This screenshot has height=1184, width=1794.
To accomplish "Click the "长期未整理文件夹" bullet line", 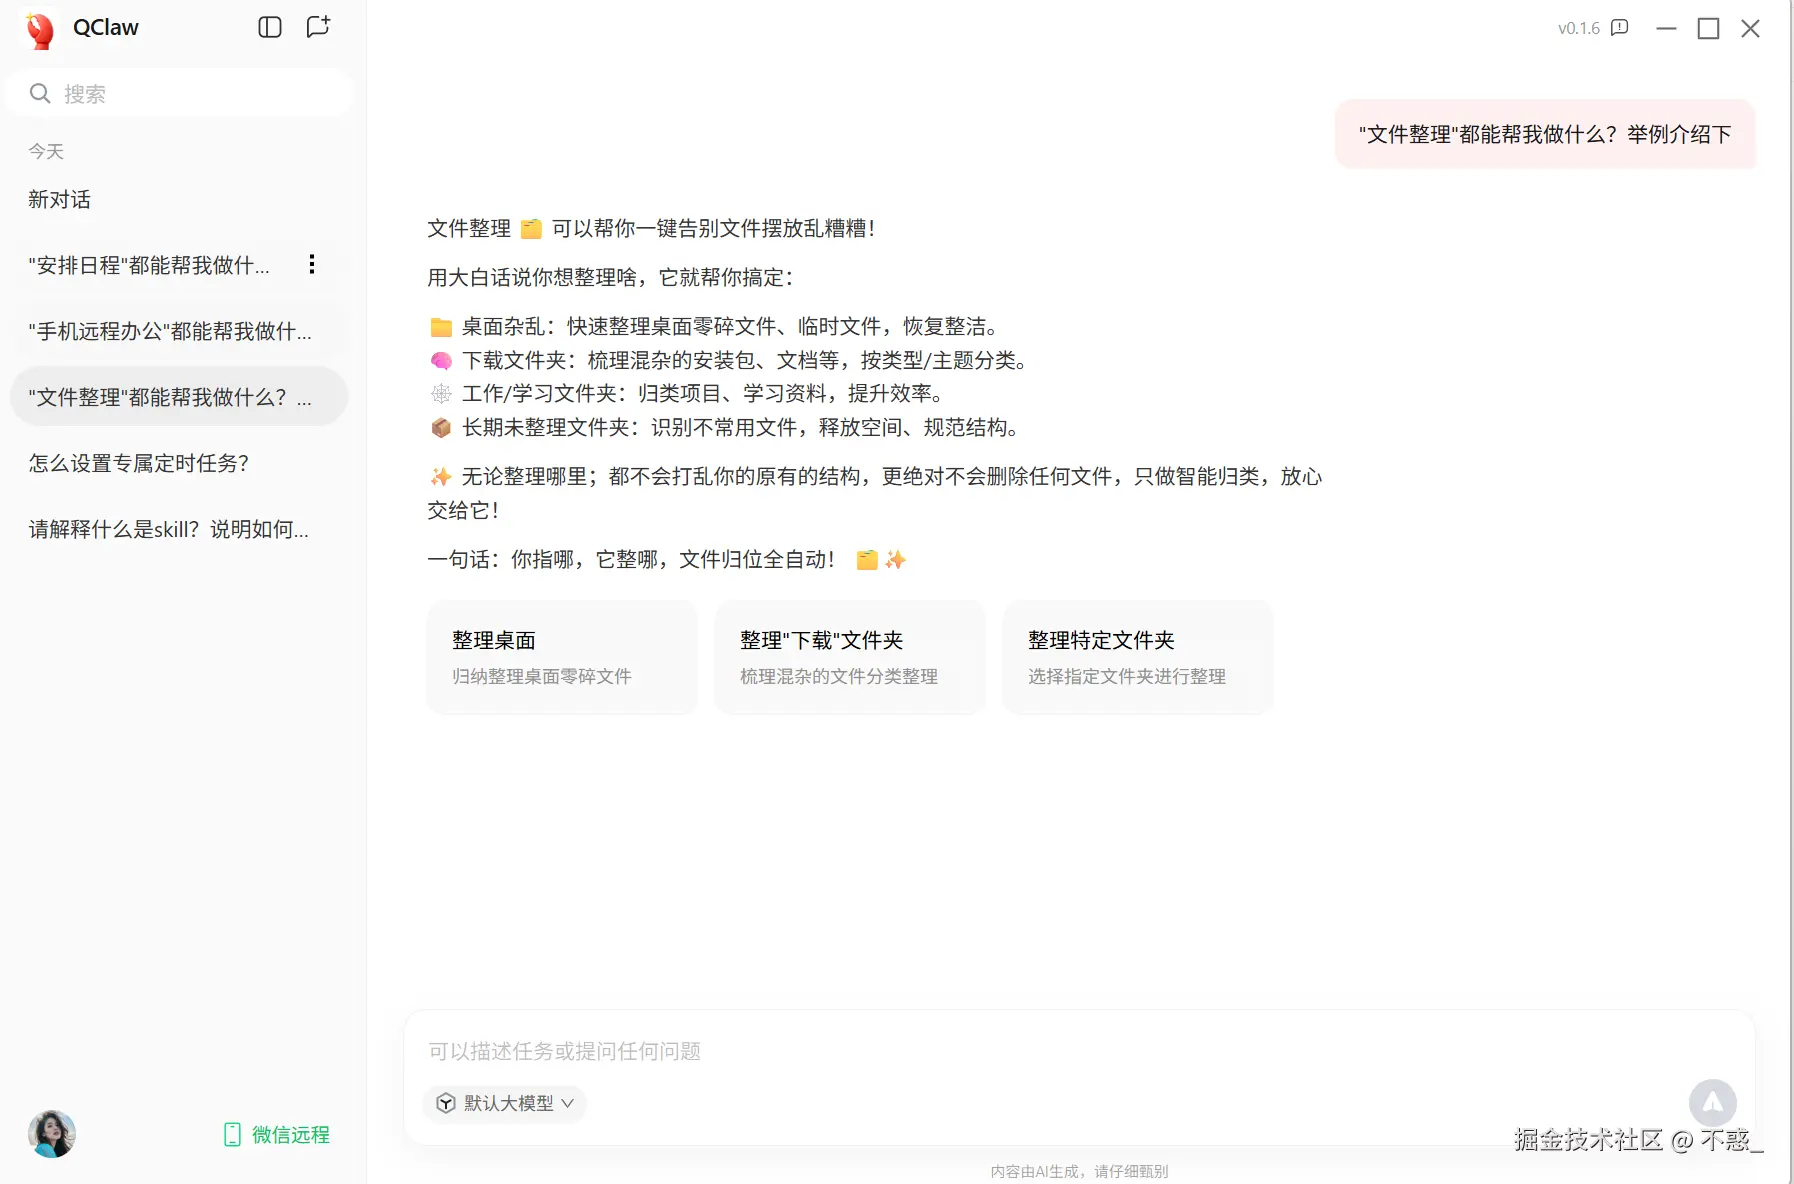I will 724,427.
